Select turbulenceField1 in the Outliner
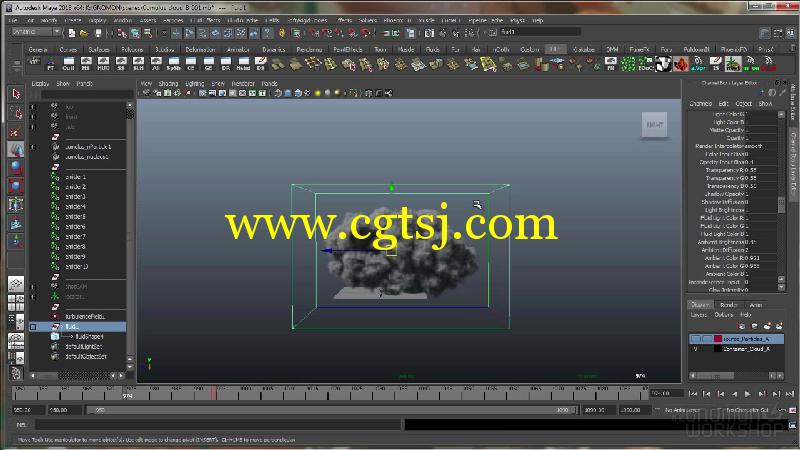Viewport: 800px width, 450px height. coord(85,317)
